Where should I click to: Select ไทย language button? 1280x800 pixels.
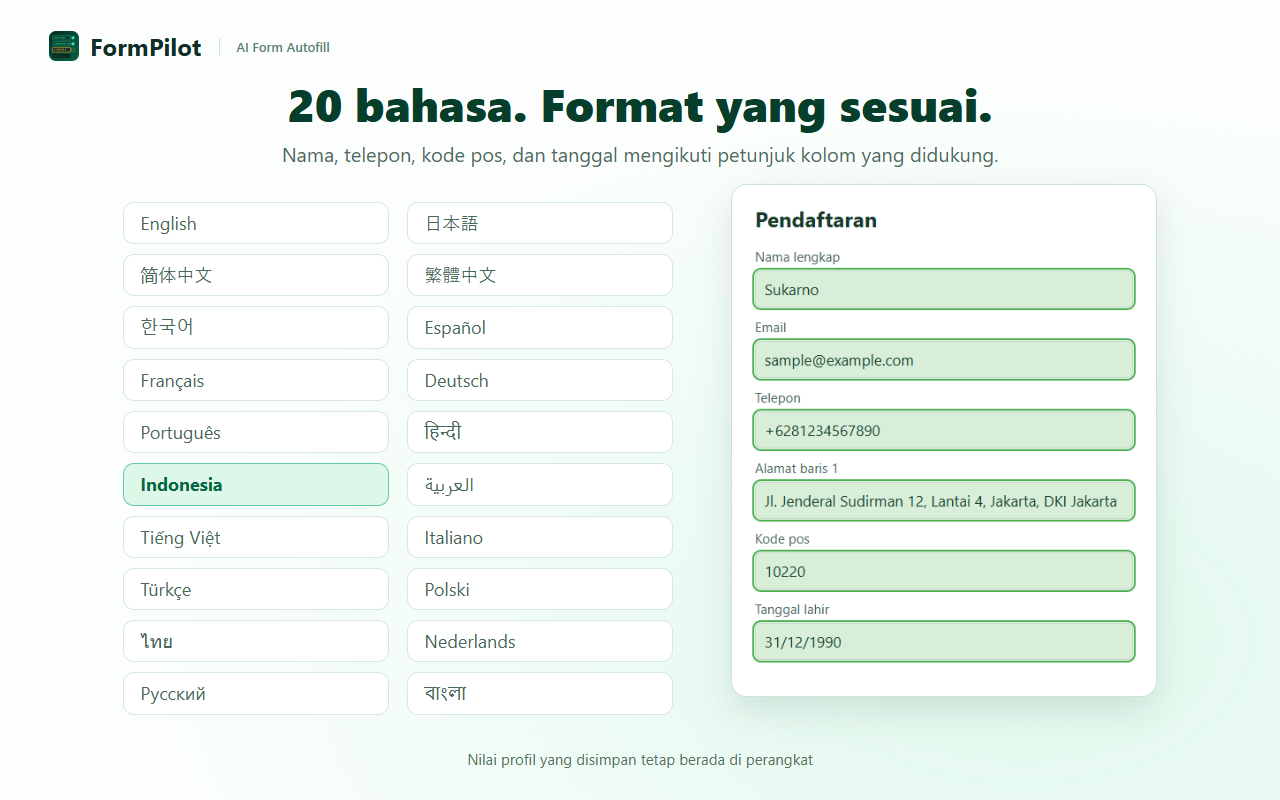tap(256, 641)
